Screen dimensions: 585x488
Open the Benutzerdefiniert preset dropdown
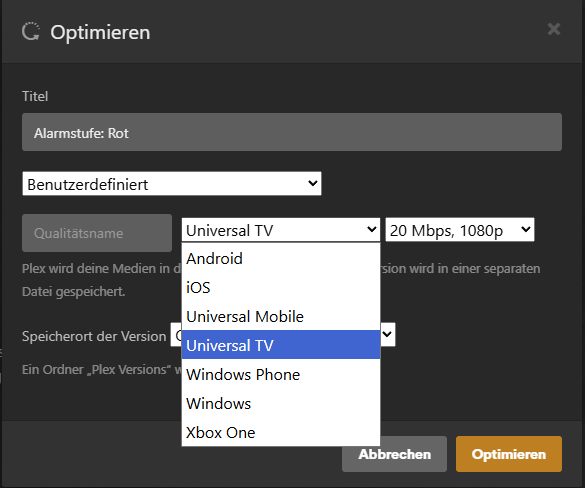[172, 184]
